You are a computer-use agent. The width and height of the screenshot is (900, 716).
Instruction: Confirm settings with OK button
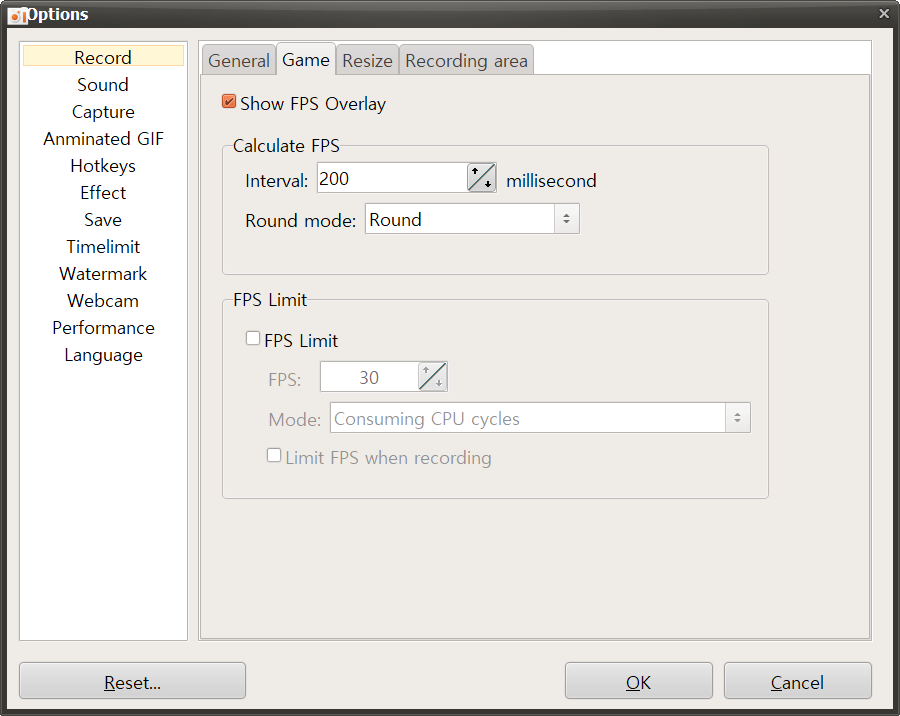(638, 681)
